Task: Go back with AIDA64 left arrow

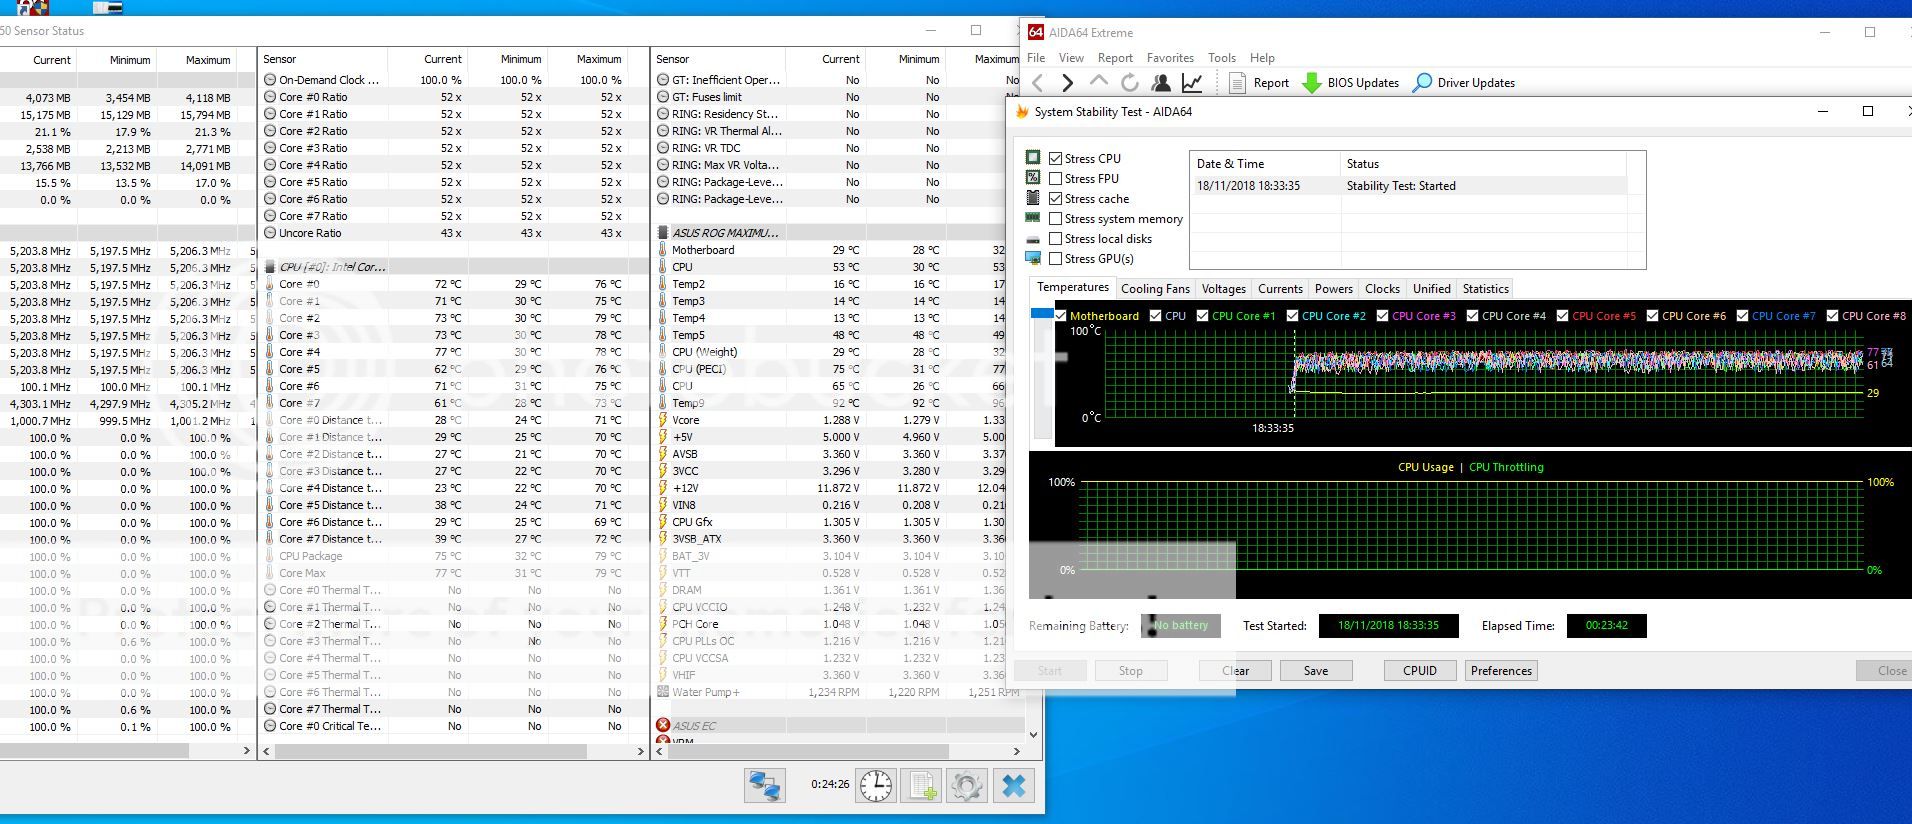Action: [x=1037, y=83]
